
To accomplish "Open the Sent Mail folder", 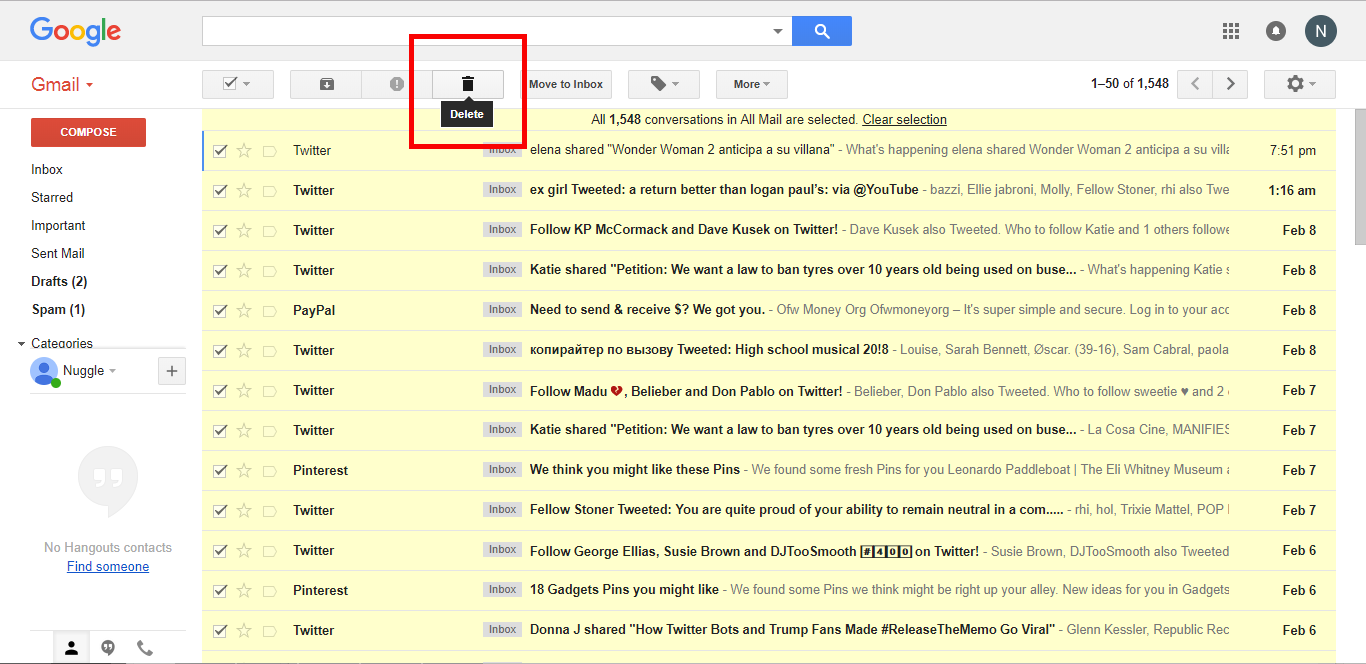I will [x=58, y=253].
